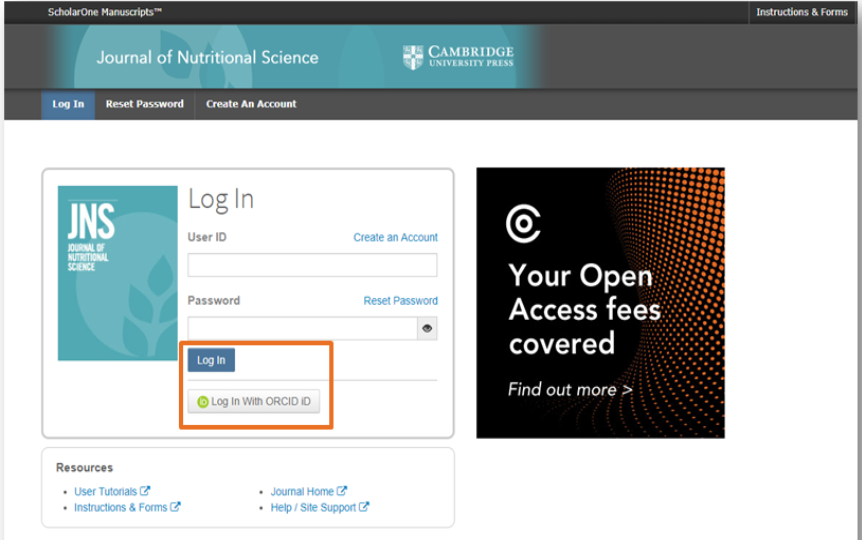Open the Log In tab
The width and height of the screenshot is (862, 540).
pos(68,104)
